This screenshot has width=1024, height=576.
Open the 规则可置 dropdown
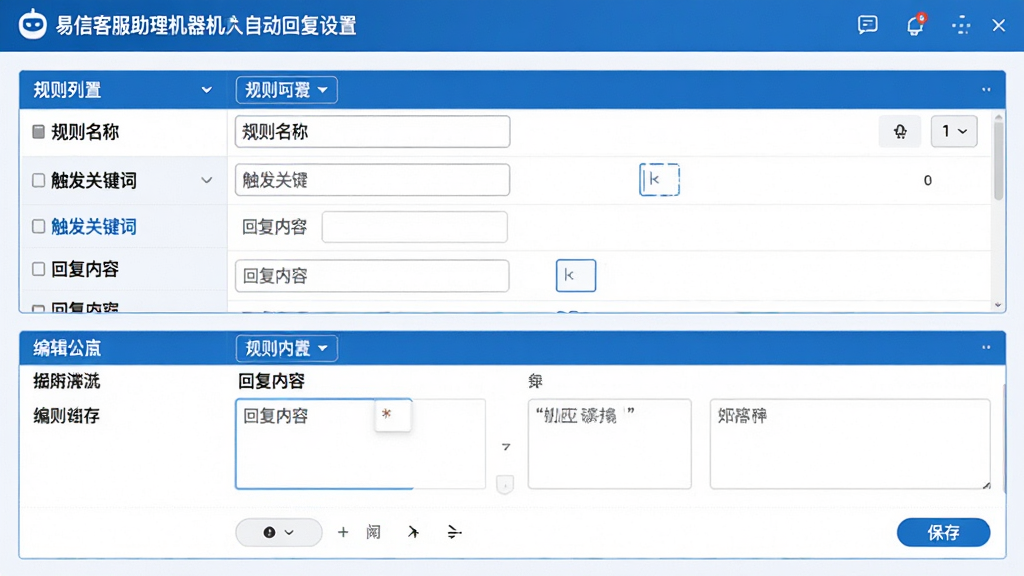coord(287,90)
